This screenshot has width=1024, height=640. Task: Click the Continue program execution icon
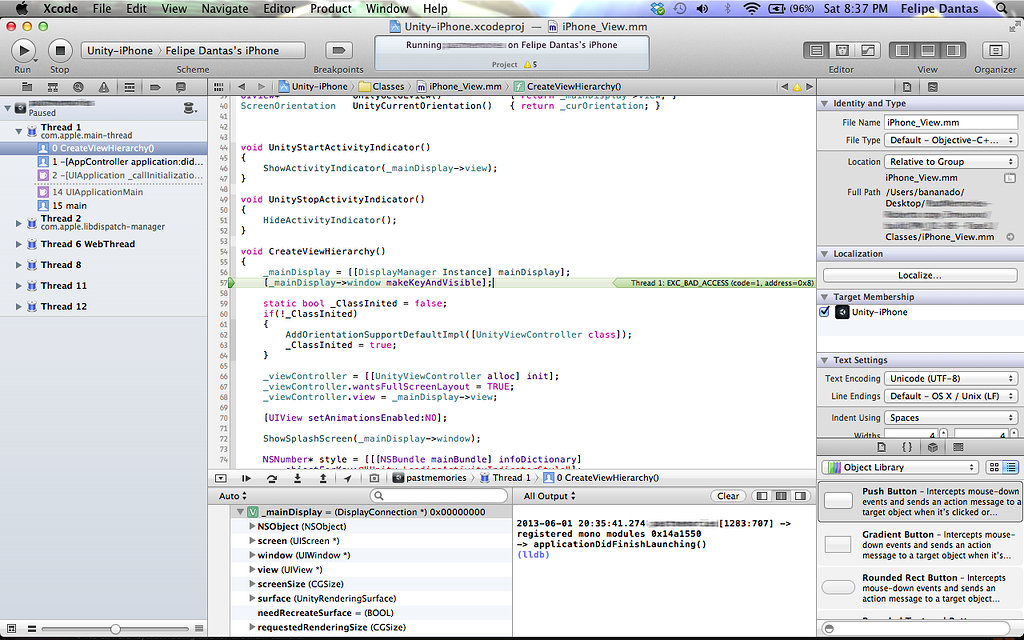[x=246, y=478]
